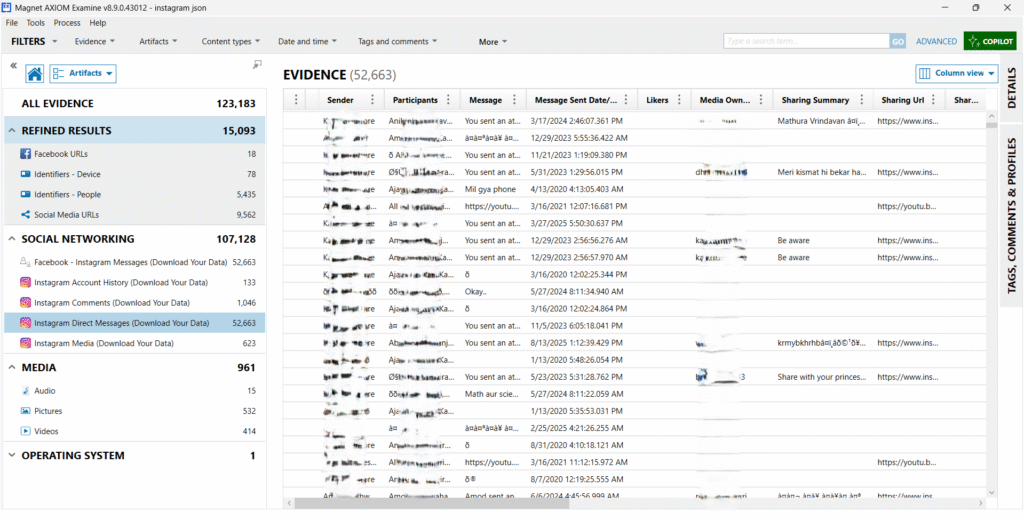Open Participants column options menu
The height and width of the screenshot is (520, 1024).
(x=448, y=100)
